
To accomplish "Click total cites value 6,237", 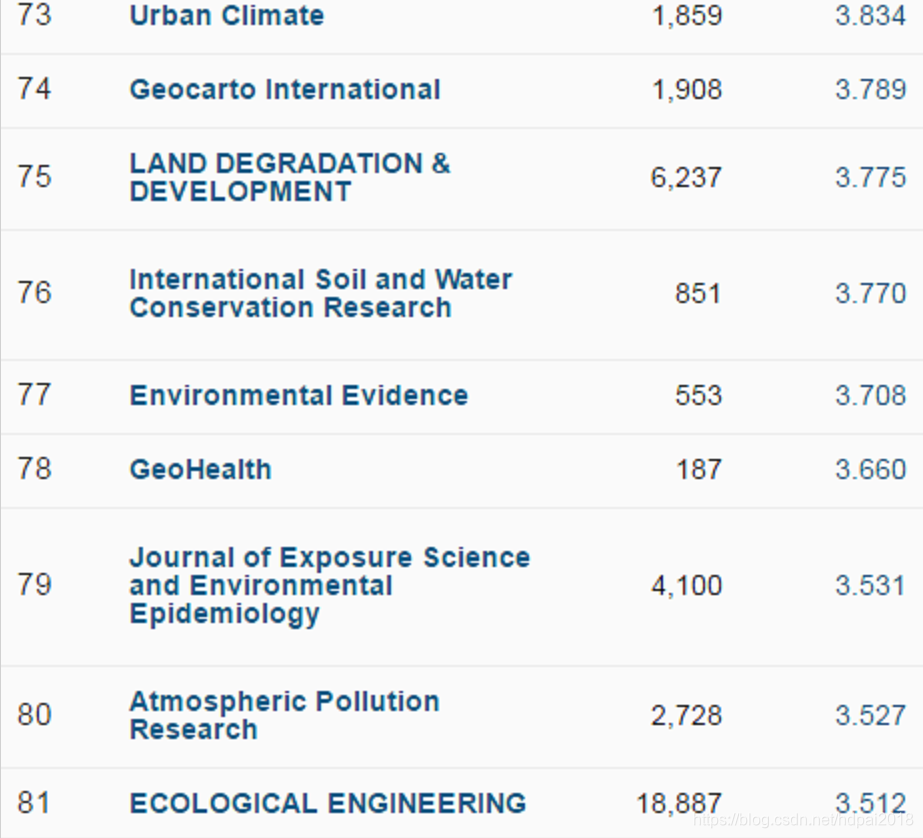I will 686,178.
